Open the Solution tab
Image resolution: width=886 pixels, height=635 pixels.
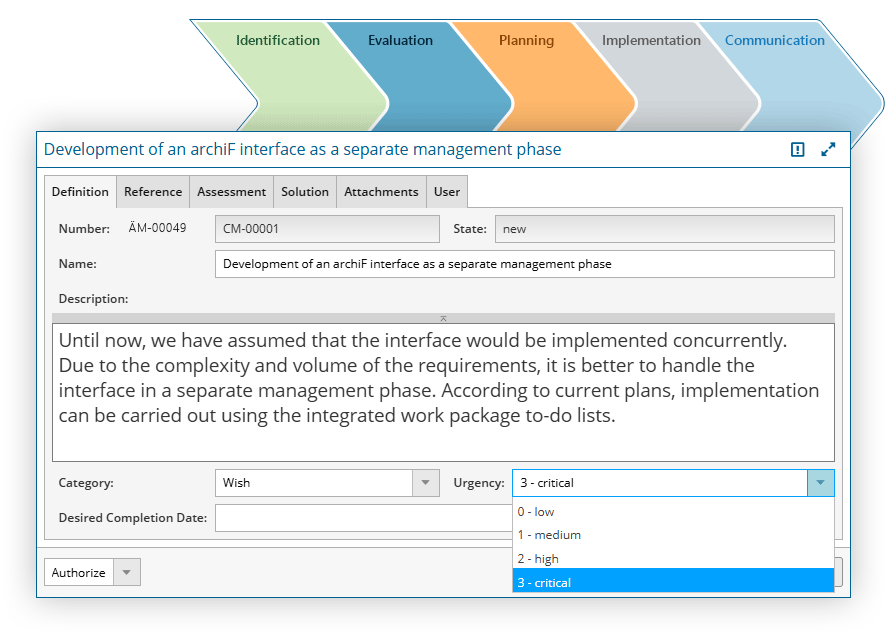click(x=305, y=192)
